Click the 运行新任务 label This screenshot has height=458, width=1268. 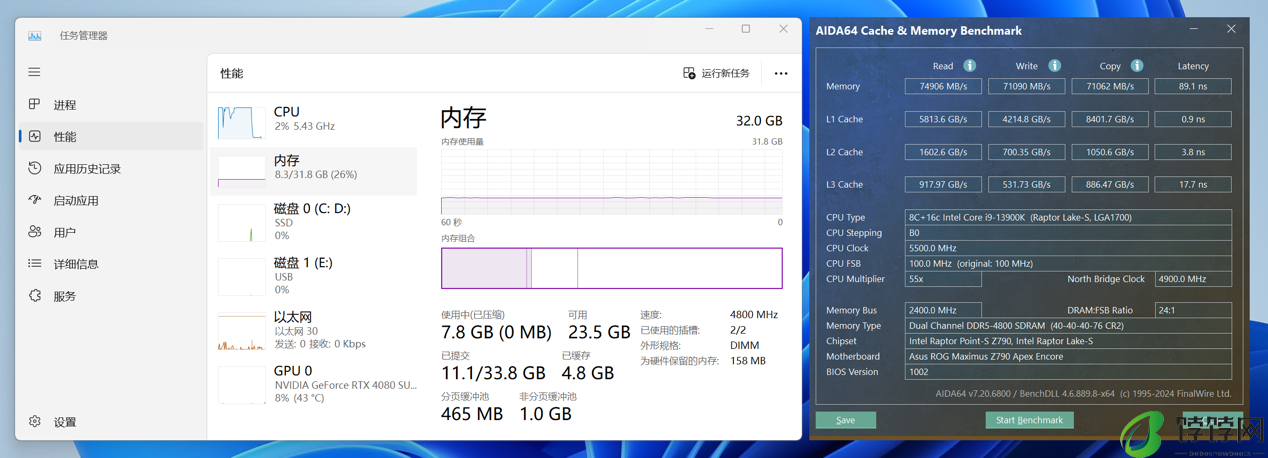726,73
